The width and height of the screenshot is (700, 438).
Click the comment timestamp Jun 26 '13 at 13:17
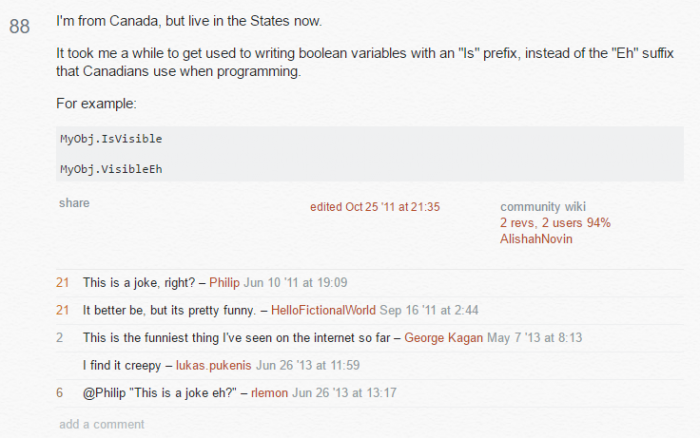[344, 393]
